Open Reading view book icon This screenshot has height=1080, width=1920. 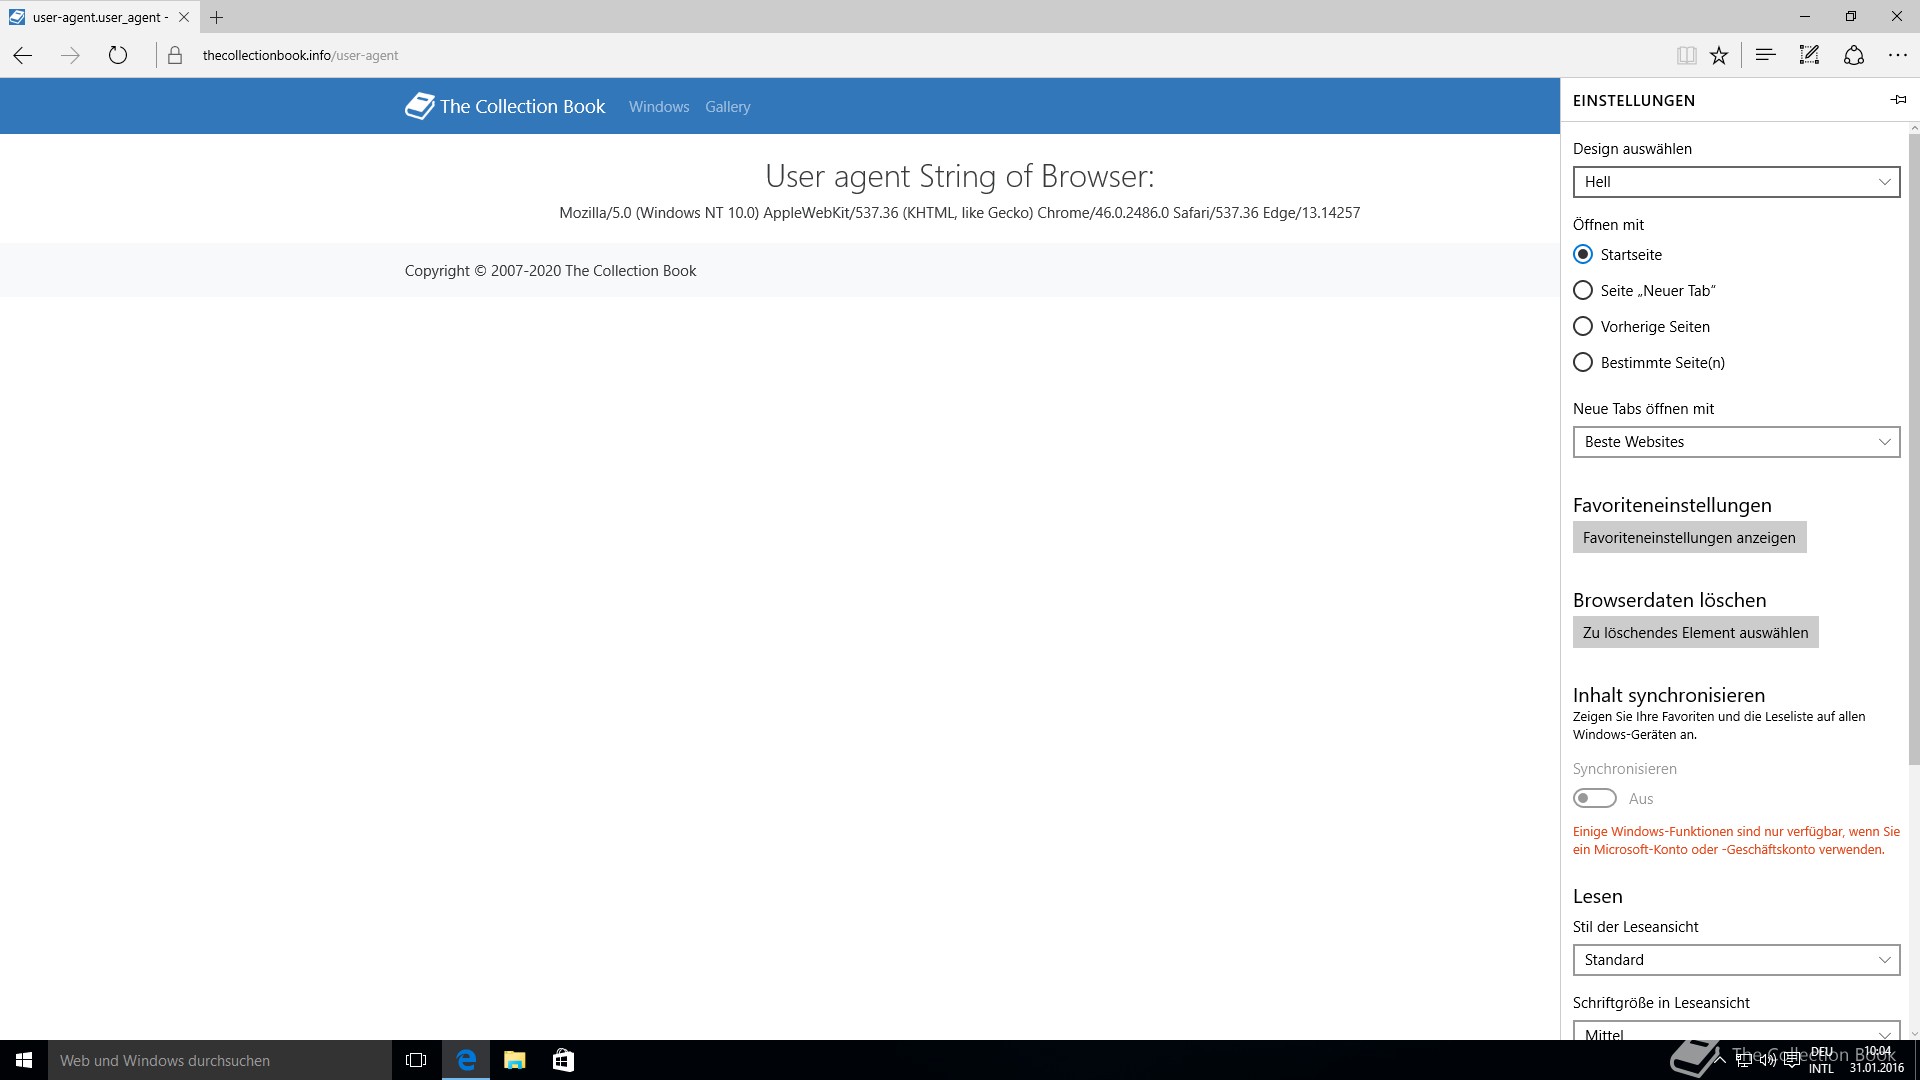coord(1686,55)
